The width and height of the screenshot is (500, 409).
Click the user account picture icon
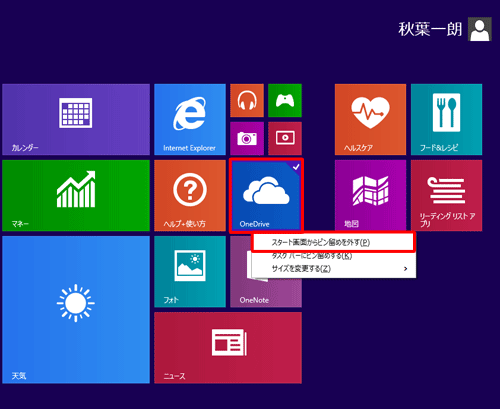(x=480, y=29)
